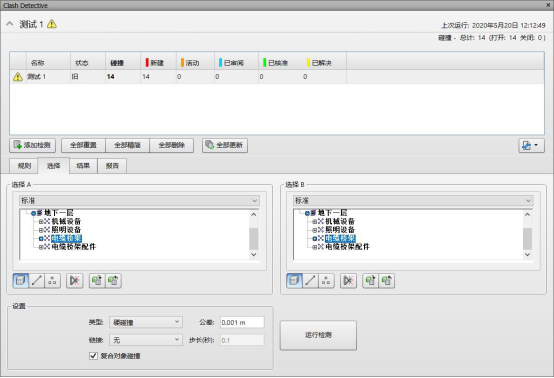This screenshot has height=378, width=554.
Task: Click 全部更新 update all button
Action: click(x=225, y=145)
